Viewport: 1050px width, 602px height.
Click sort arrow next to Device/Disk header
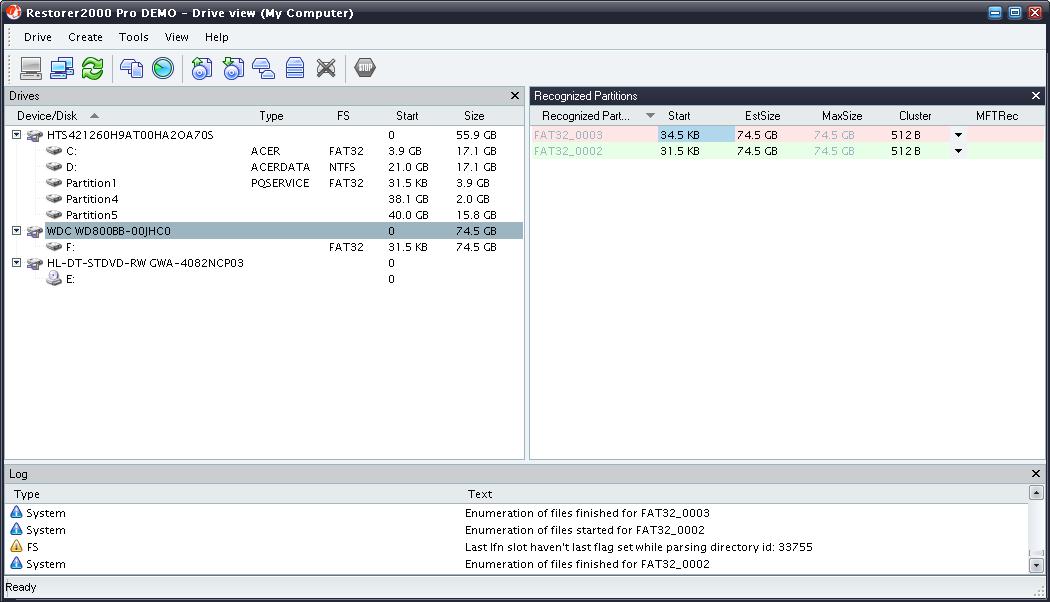click(x=94, y=116)
